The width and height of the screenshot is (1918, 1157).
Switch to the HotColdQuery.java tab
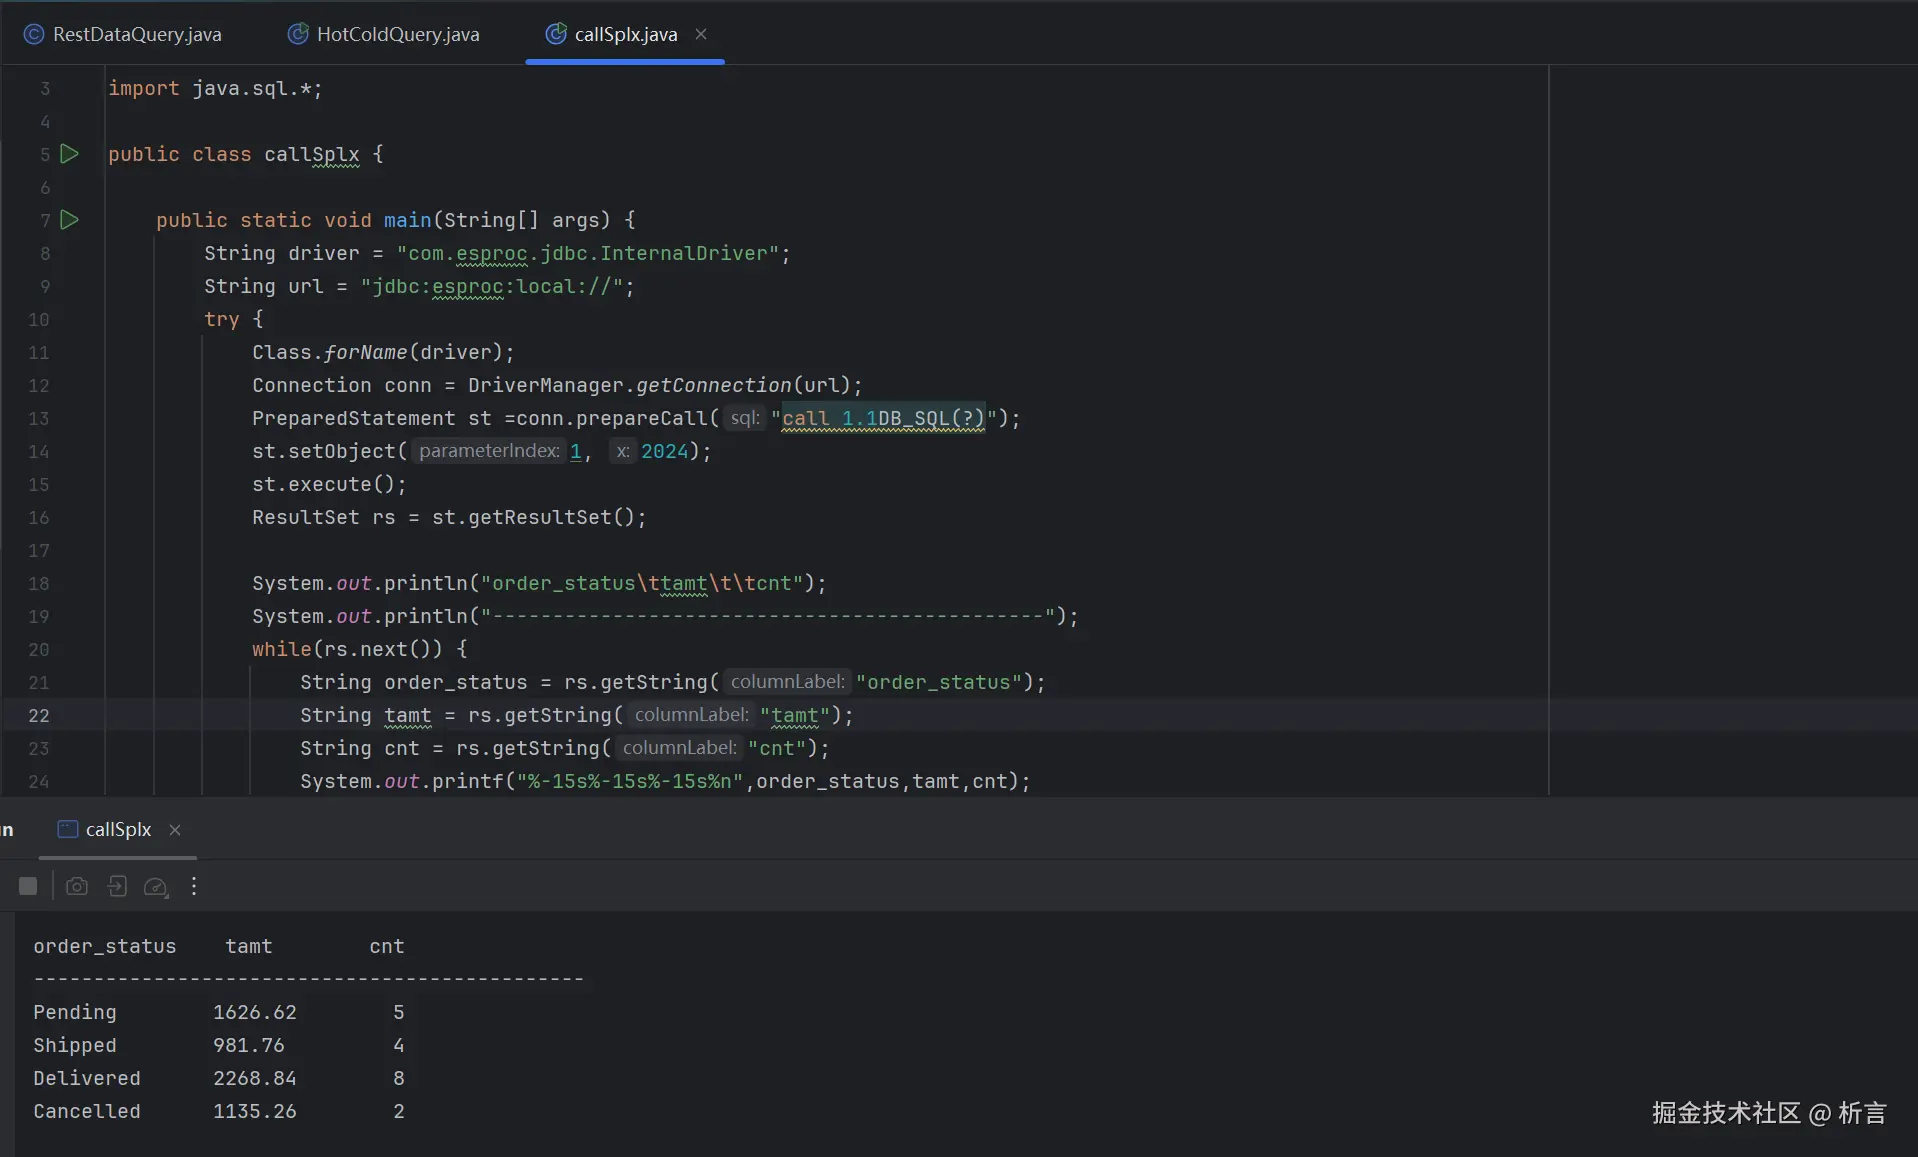(x=384, y=34)
